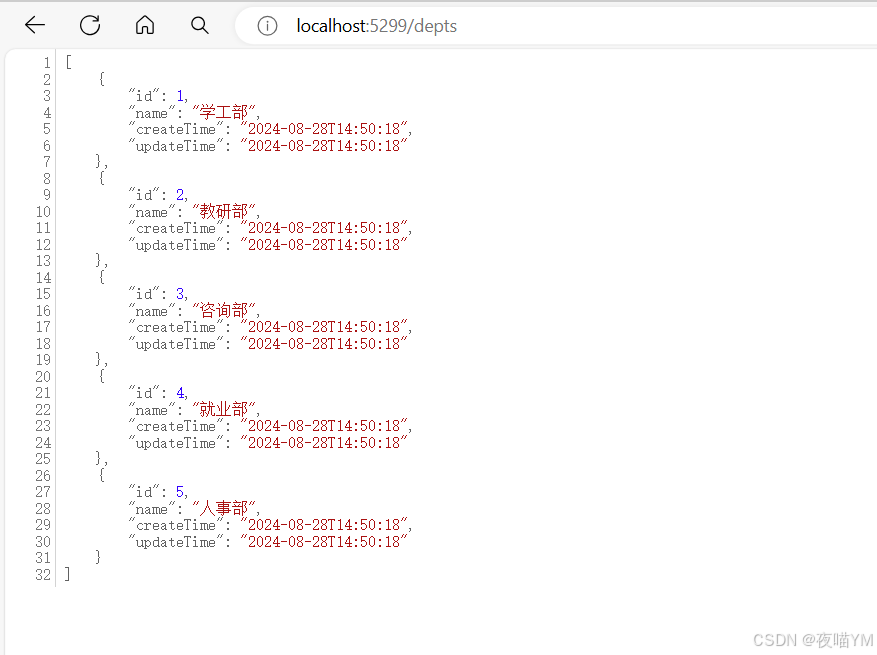The width and height of the screenshot is (877, 655).
Task: Click the id value 5 on line 27
Action: coord(180,492)
